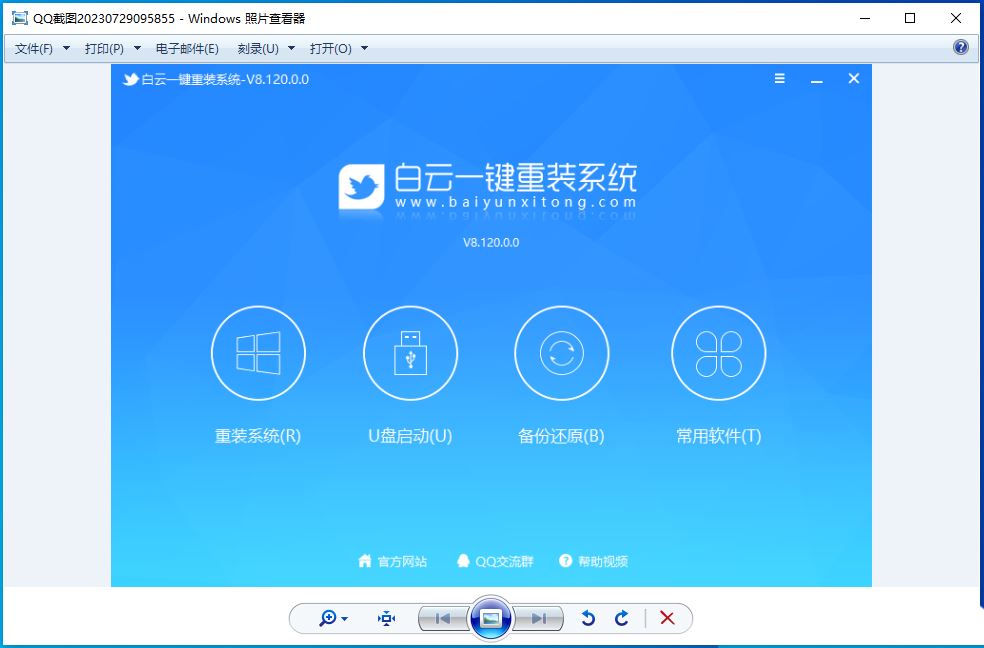984x648 pixels.
Task: Open the QQ交流群 link
Action: tap(504, 561)
